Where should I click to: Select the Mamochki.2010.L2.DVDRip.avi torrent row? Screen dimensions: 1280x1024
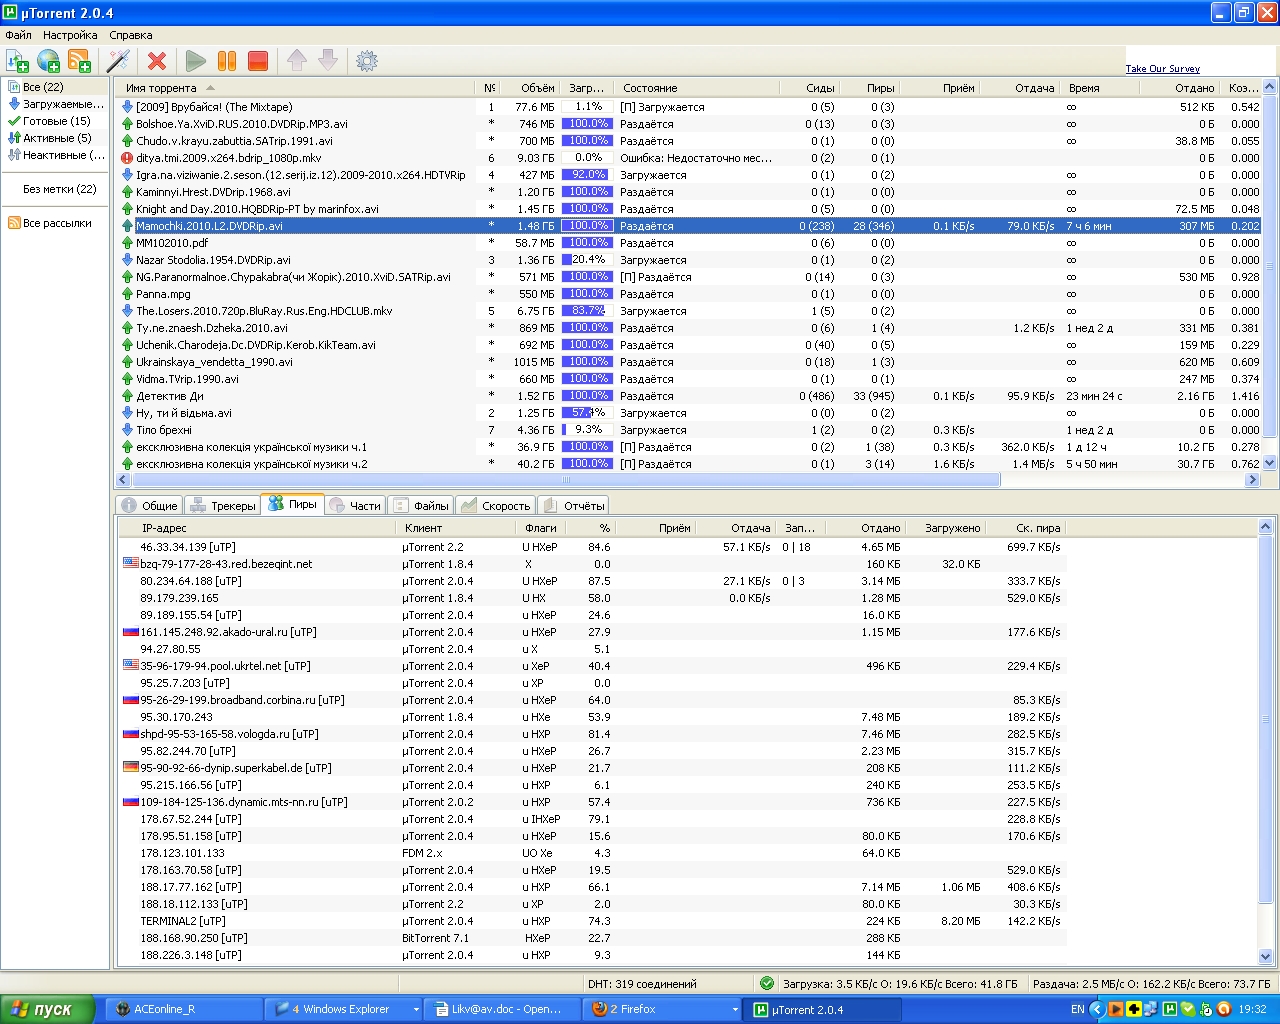tap(690, 226)
